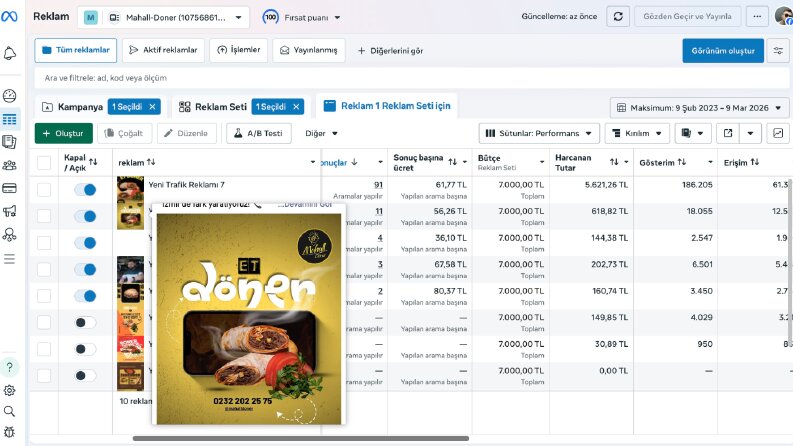
Task: Open advertising megaphone icon in sidebar
Action: (x=10, y=211)
